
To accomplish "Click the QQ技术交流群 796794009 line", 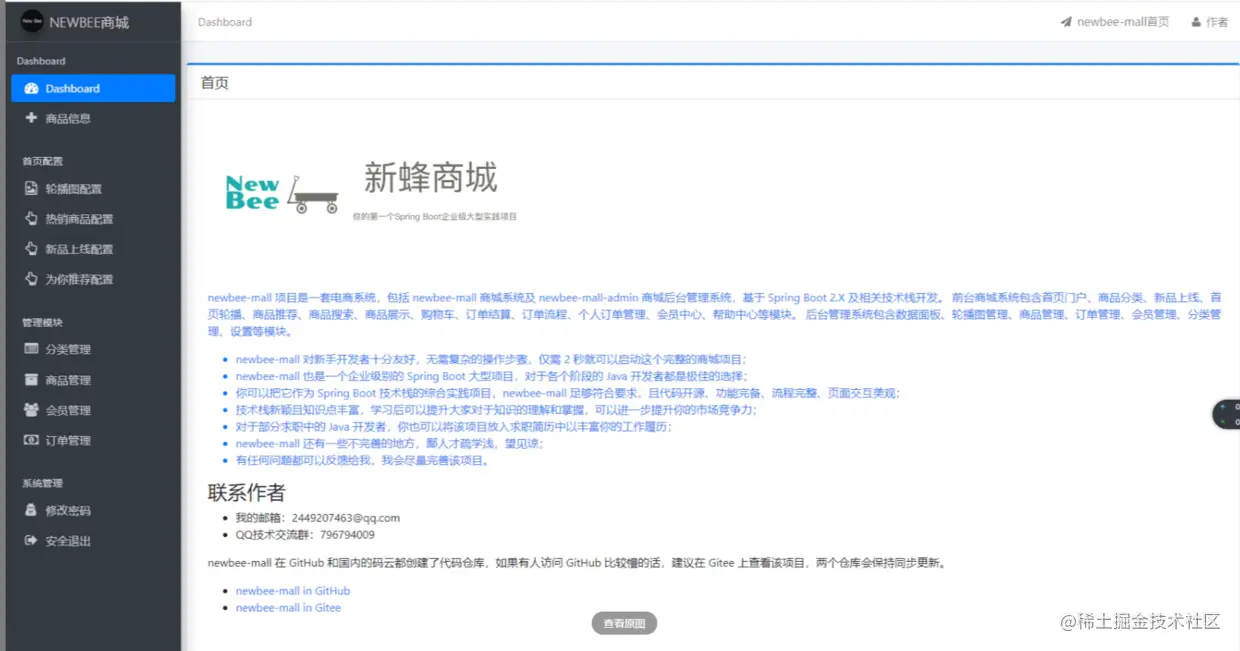I will [305, 535].
